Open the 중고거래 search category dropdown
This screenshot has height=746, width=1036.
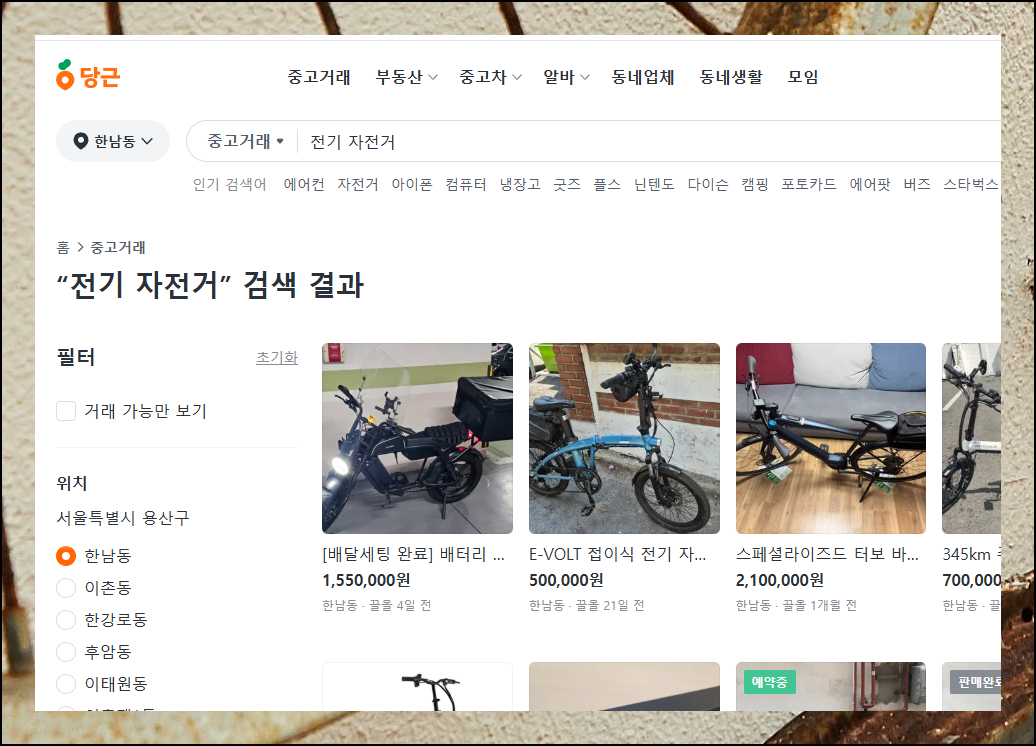pyautogui.click(x=245, y=141)
